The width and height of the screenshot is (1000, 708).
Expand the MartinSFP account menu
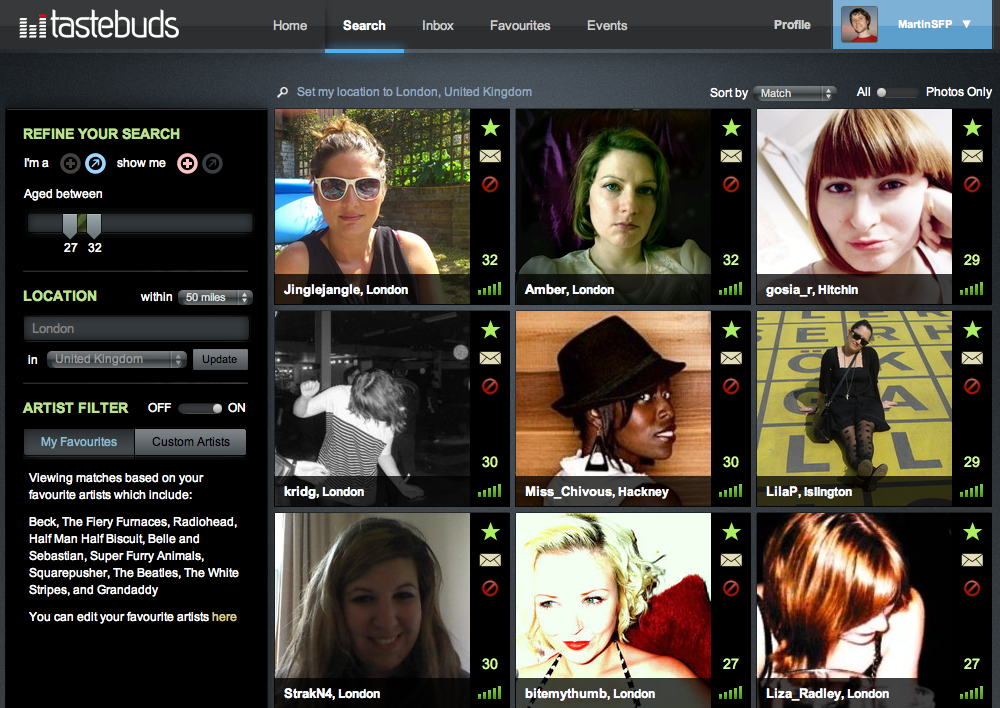coord(912,24)
